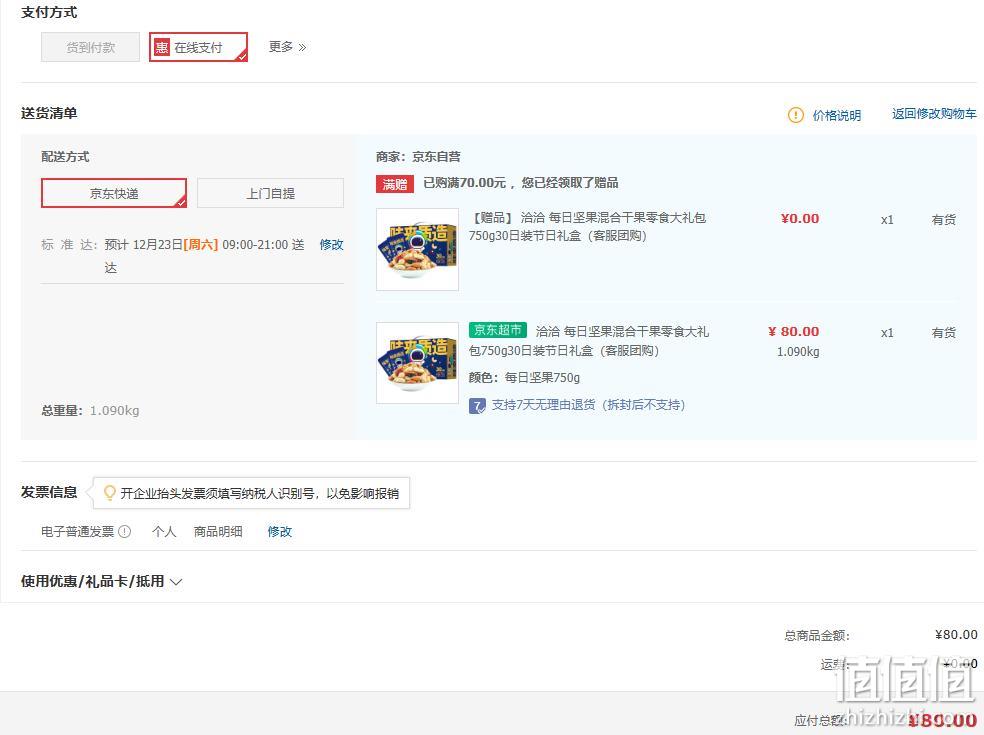
Task: Expand 更多 payment methods
Action: (287, 47)
